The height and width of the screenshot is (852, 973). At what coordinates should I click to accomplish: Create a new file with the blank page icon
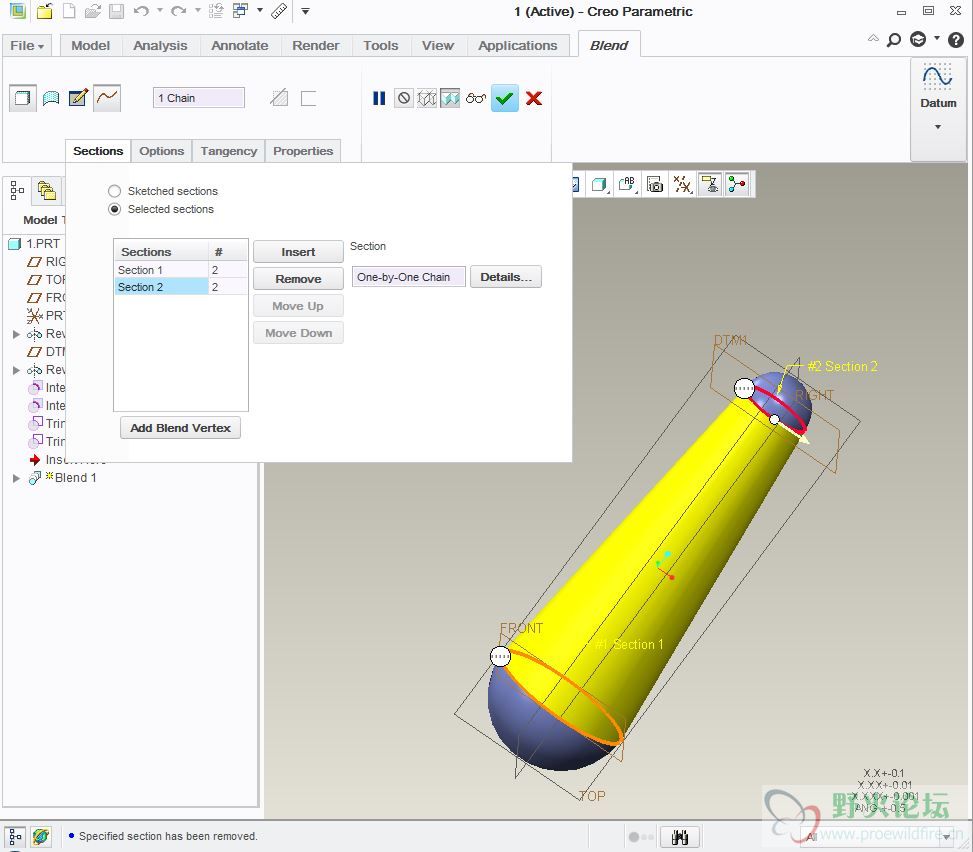(x=69, y=11)
